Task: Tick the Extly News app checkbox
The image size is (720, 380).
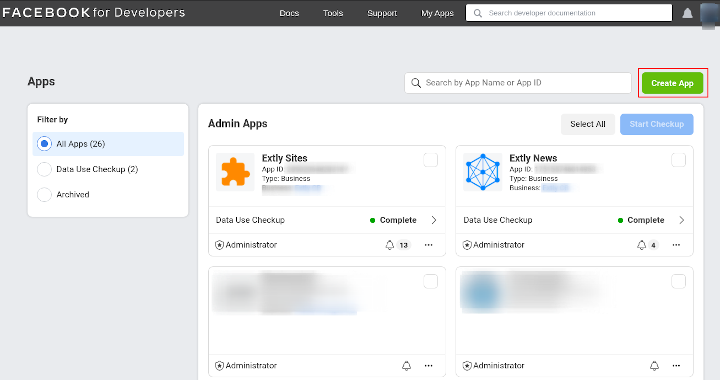Action: [x=678, y=160]
